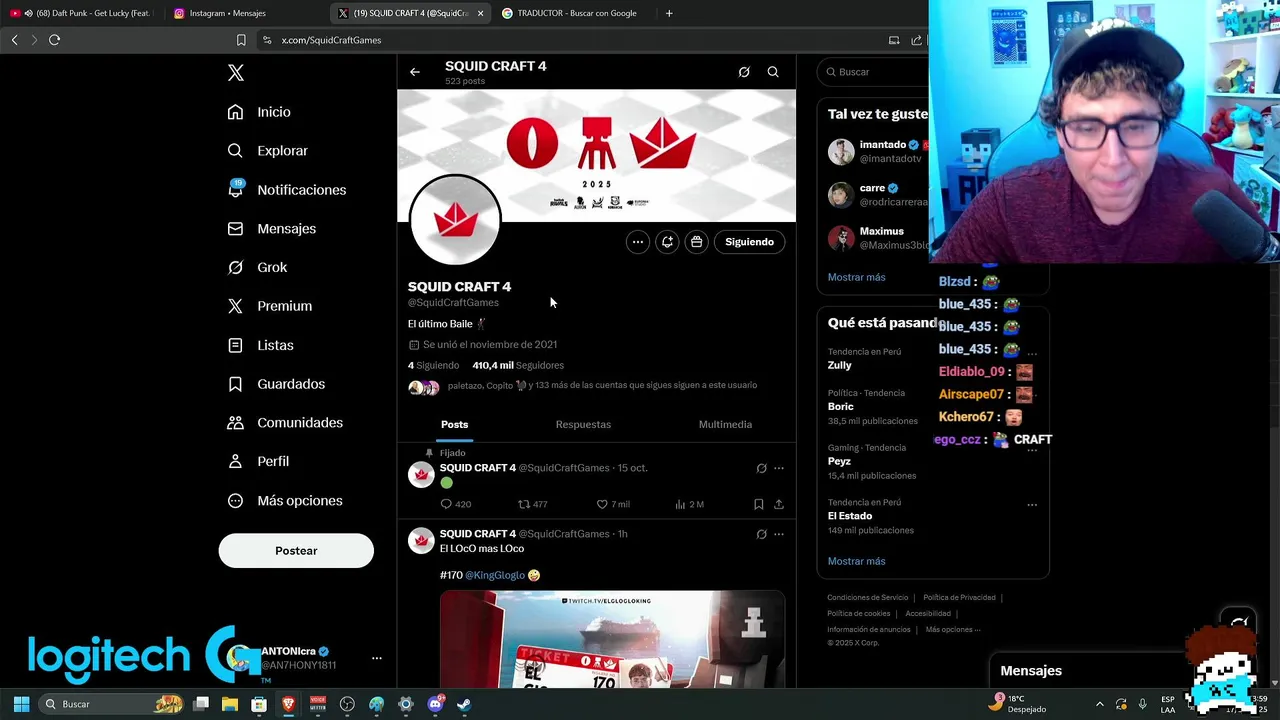Viewport: 1280px width, 720px height.
Task: Click the browser address bar URL
Action: (331, 40)
